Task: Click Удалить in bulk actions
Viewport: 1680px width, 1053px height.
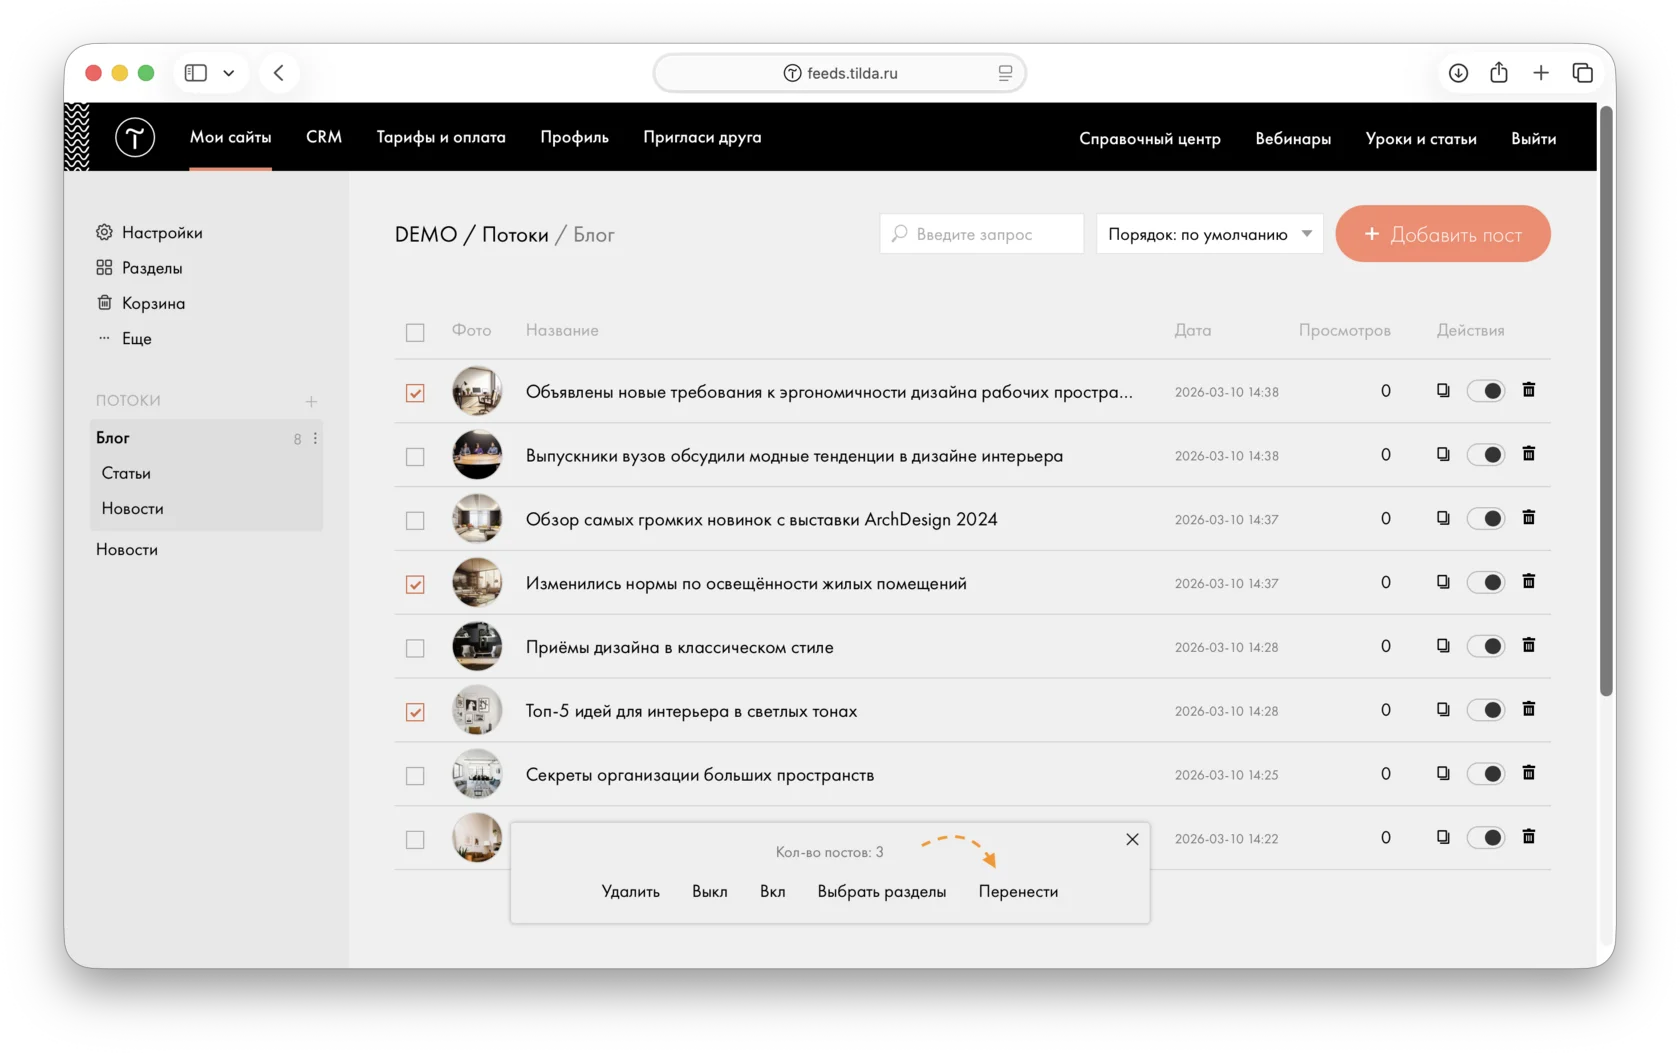Action: click(631, 892)
